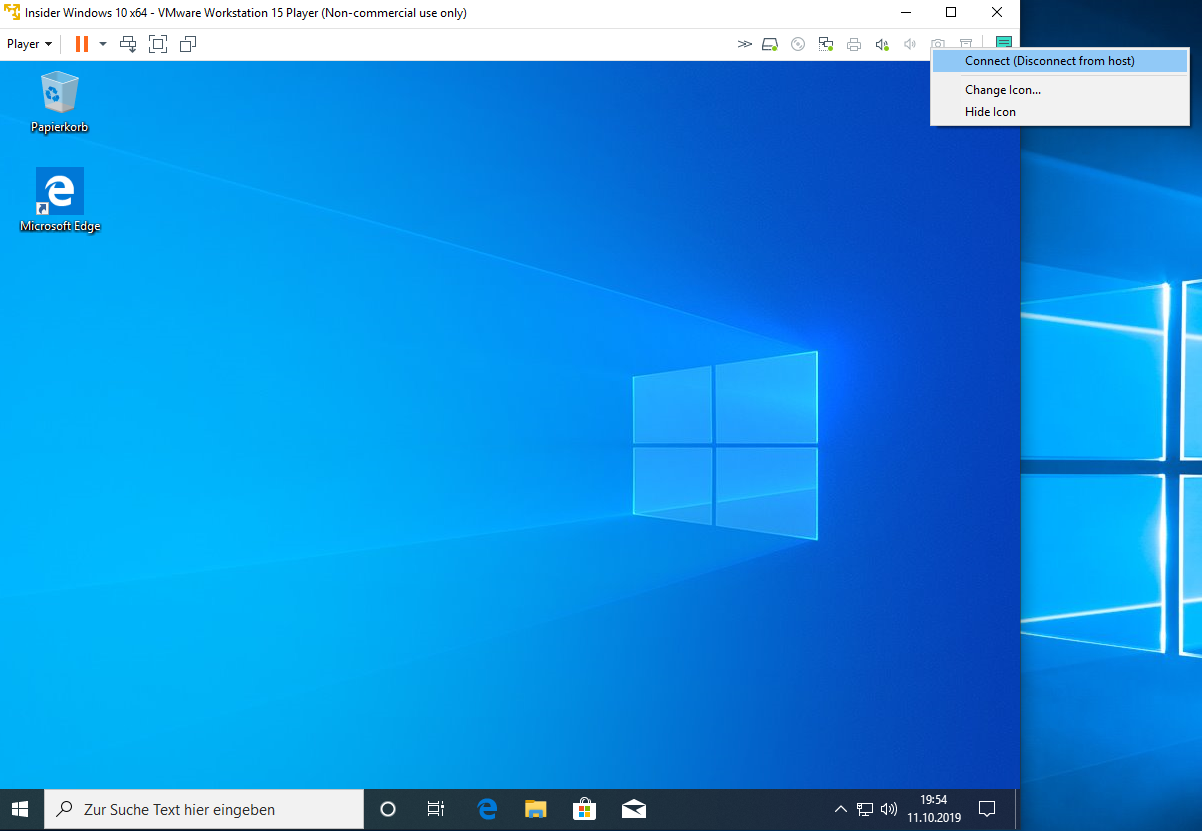The image size is (1202, 831).
Task: Click the Unity mode toolbar icon
Action: [x=188, y=44]
